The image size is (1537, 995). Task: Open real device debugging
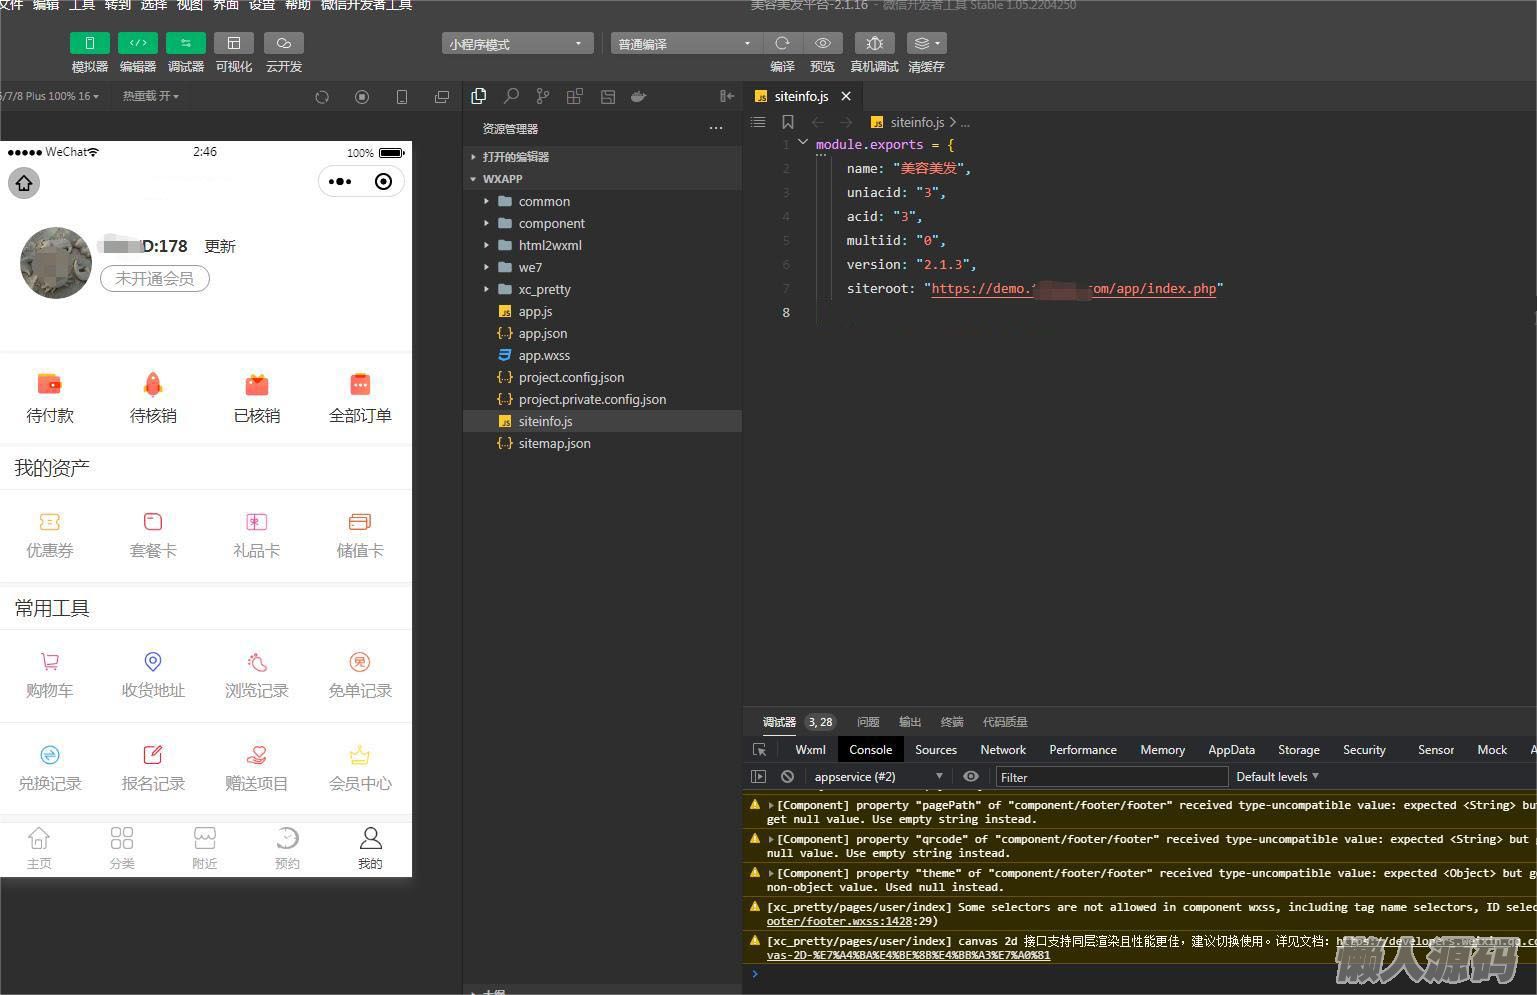tap(874, 43)
